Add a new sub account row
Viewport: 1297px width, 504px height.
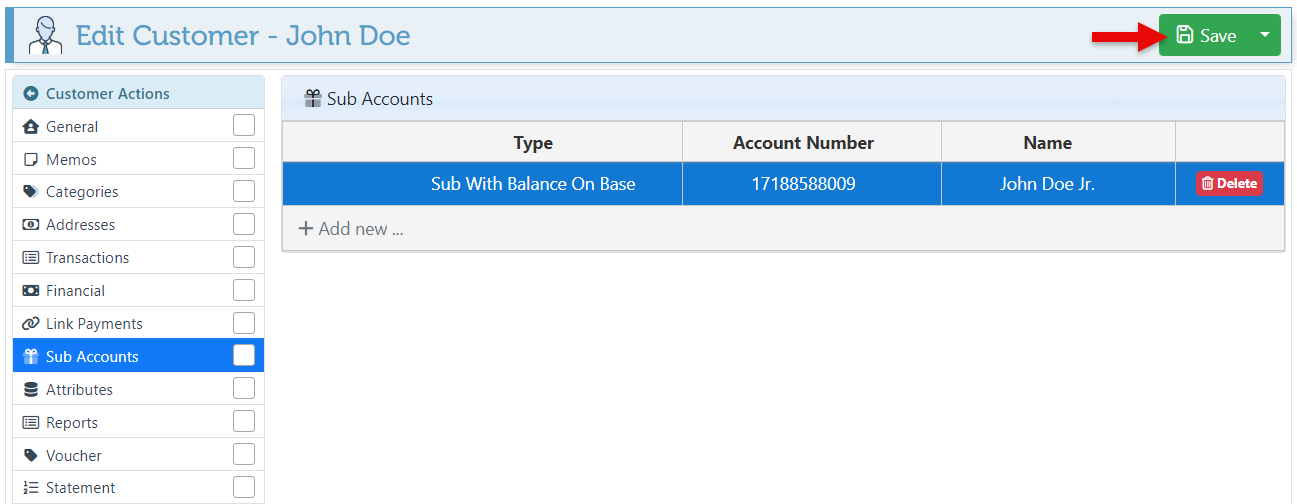pos(351,229)
